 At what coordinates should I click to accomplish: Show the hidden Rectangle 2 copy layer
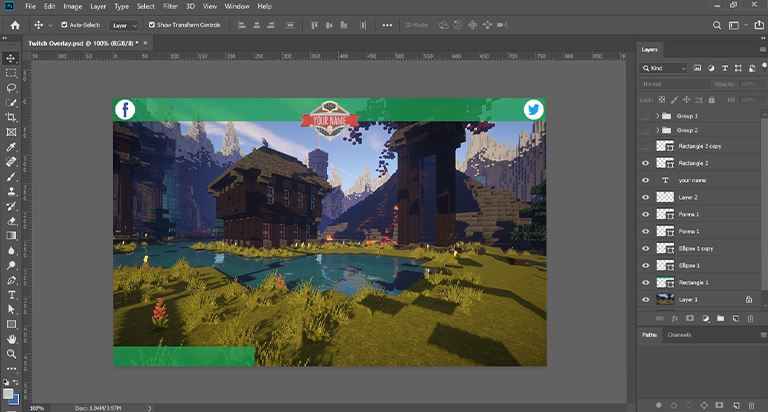point(645,146)
